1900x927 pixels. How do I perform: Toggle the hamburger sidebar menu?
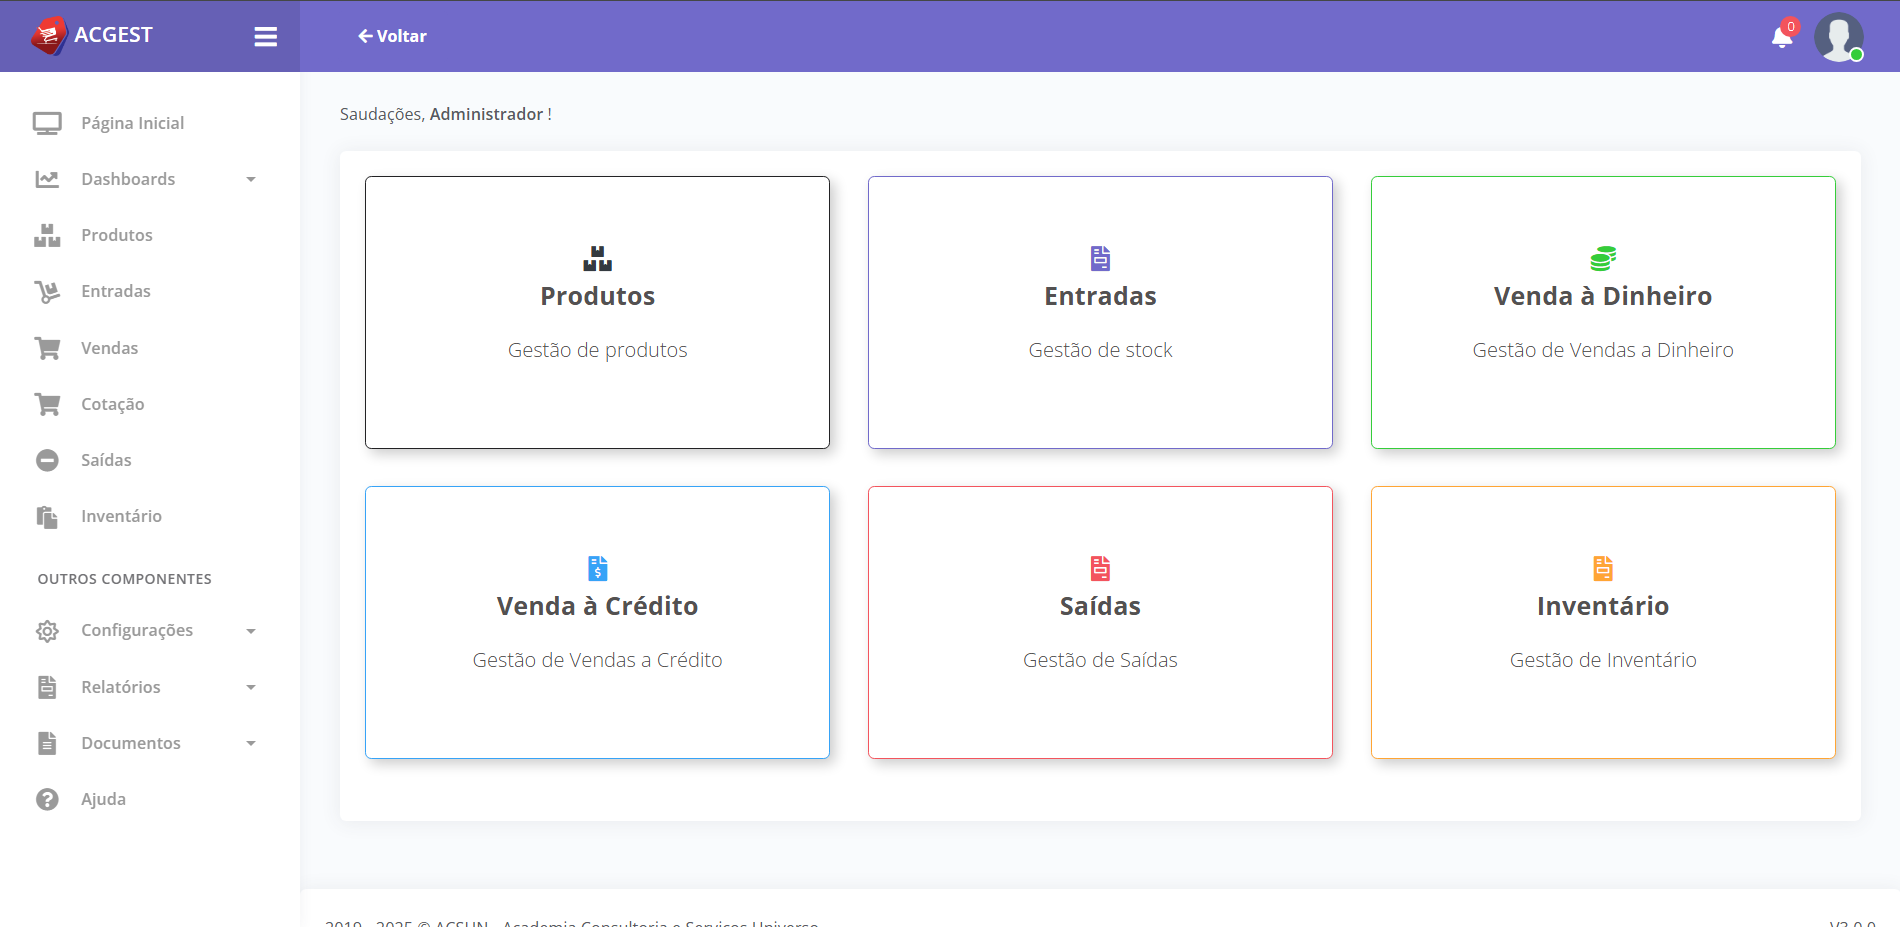click(265, 37)
